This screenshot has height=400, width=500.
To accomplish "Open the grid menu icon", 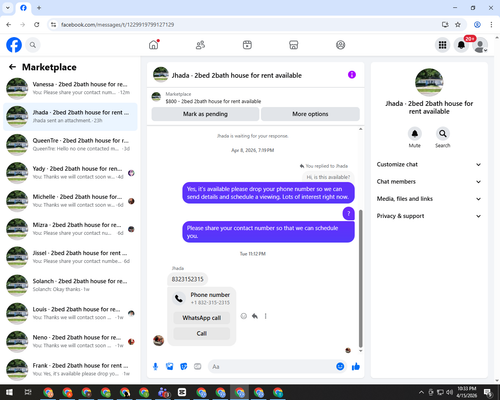I will (442, 45).
